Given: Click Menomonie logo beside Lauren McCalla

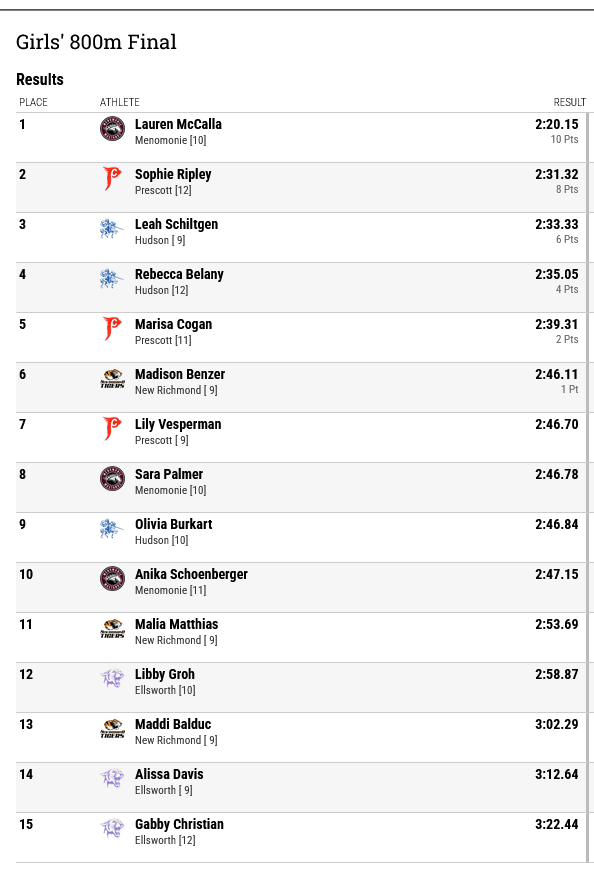Looking at the screenshot, I should point(112,129).
